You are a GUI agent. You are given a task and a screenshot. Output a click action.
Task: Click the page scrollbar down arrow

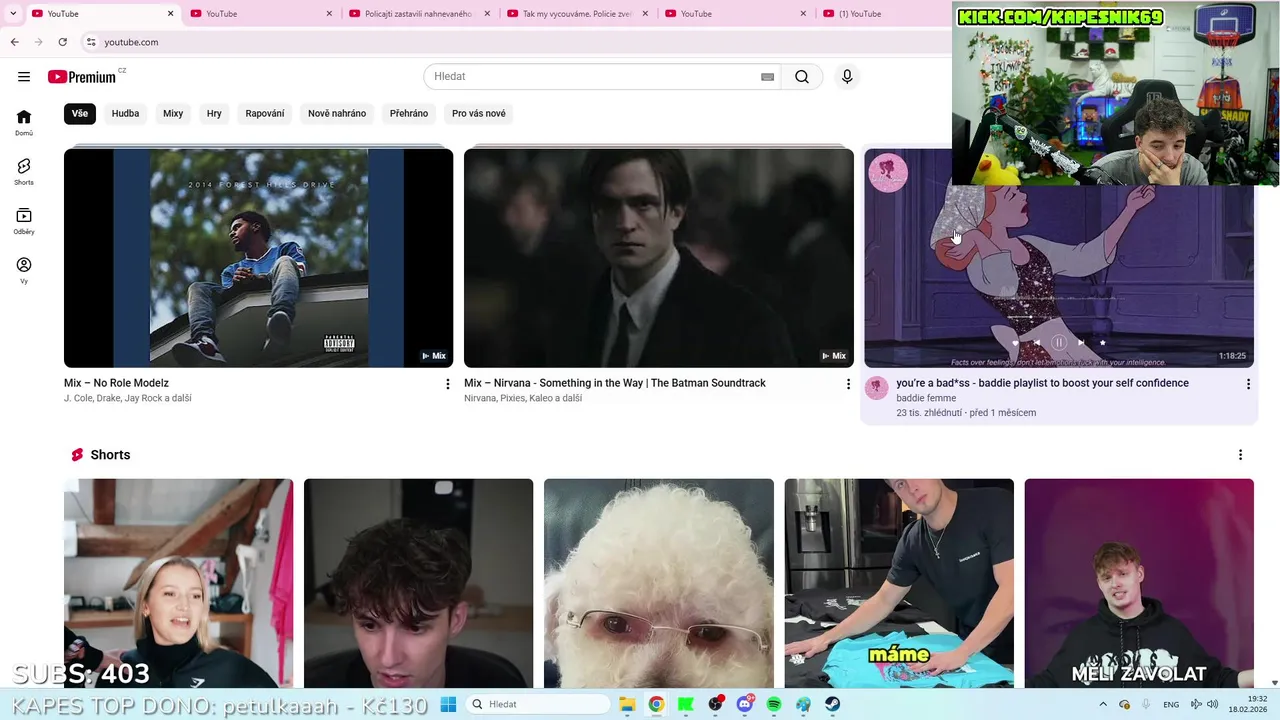[x=1274, y=683]
